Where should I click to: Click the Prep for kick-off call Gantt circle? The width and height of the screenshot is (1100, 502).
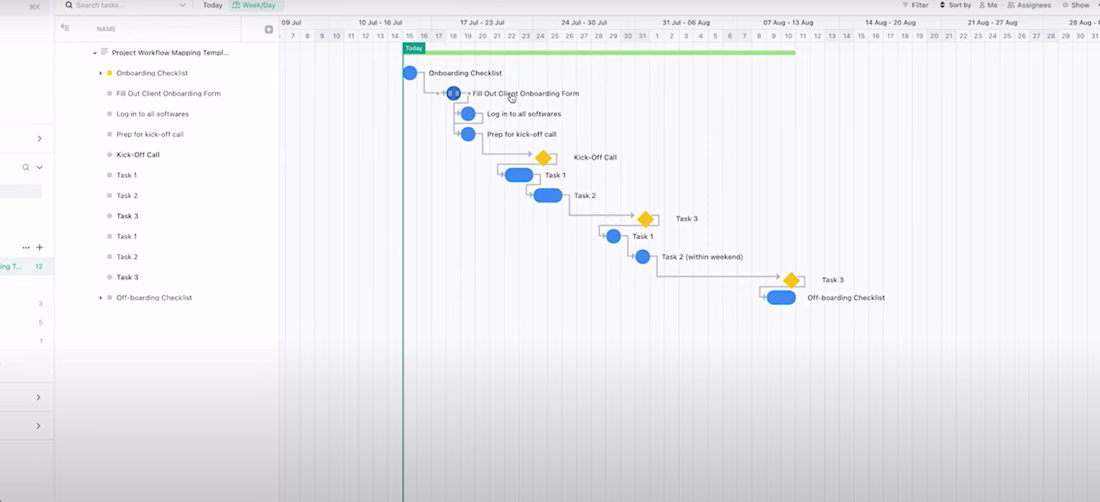(x=468, y=134)
